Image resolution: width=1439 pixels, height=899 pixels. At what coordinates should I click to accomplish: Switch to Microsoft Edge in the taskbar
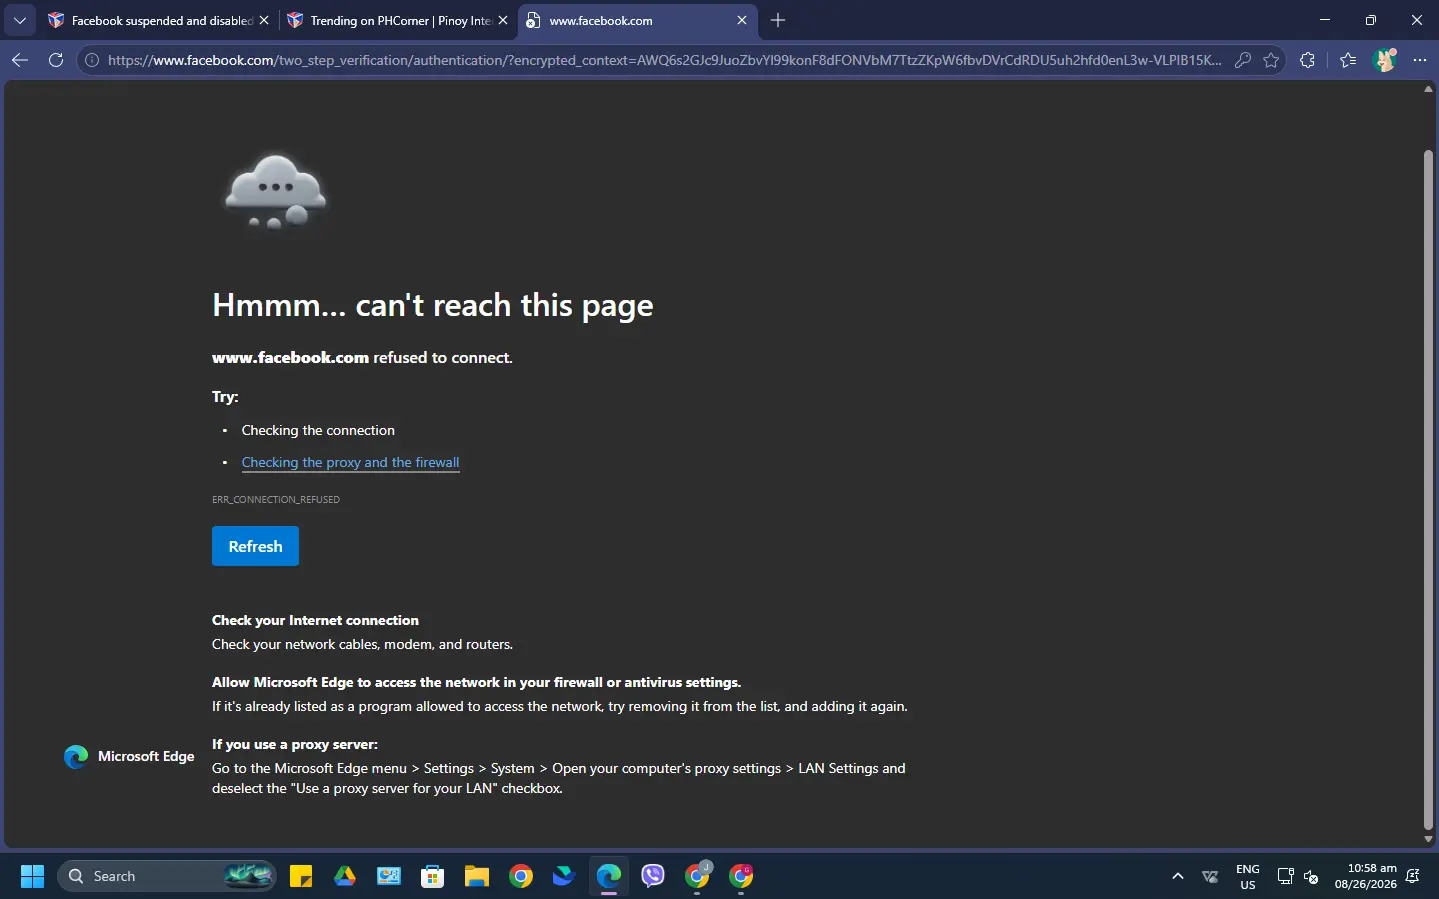pos(609,876)
